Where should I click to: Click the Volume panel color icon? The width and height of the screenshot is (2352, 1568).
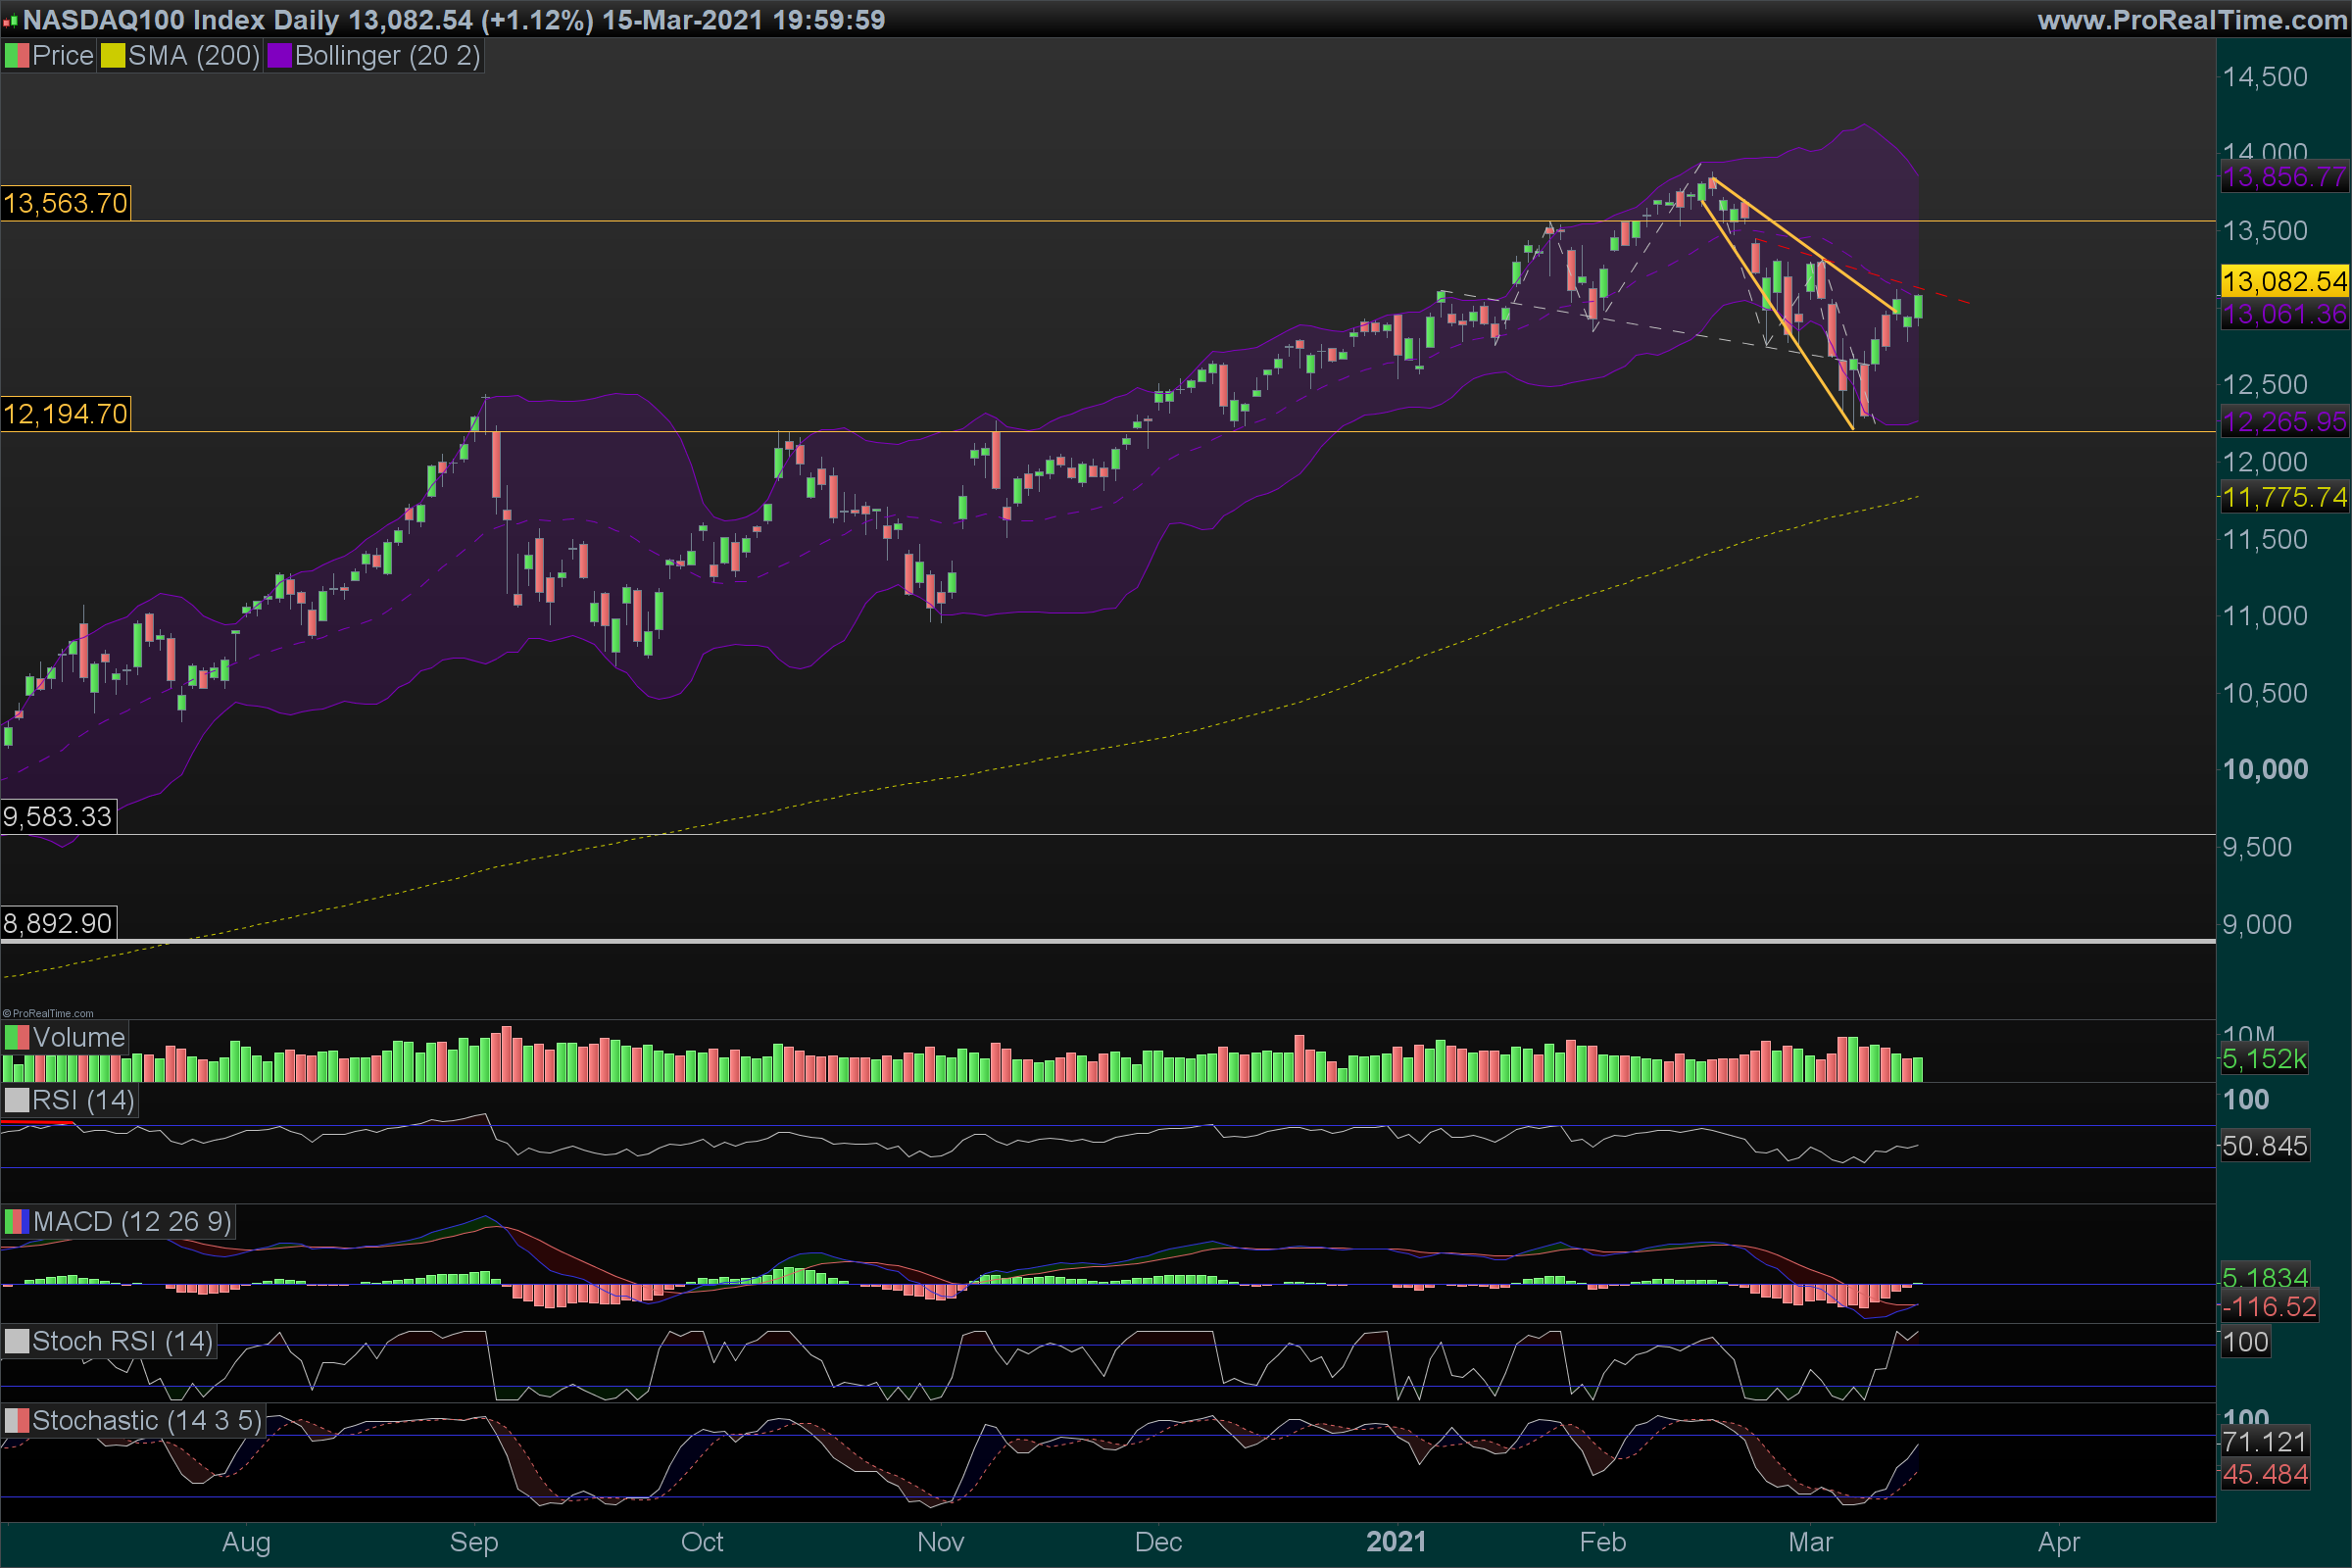(x=16, y=1037)
